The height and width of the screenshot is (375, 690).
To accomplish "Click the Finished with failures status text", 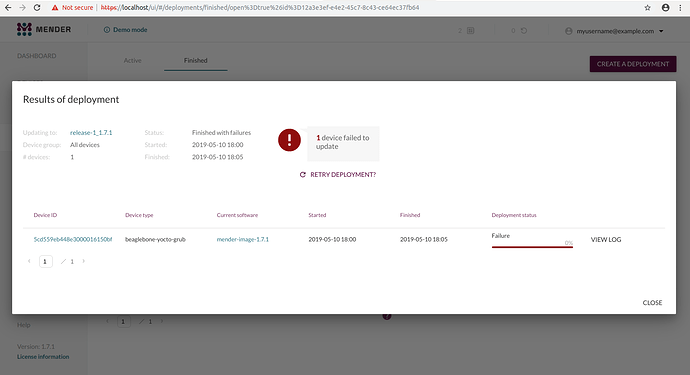I will 221,132.
